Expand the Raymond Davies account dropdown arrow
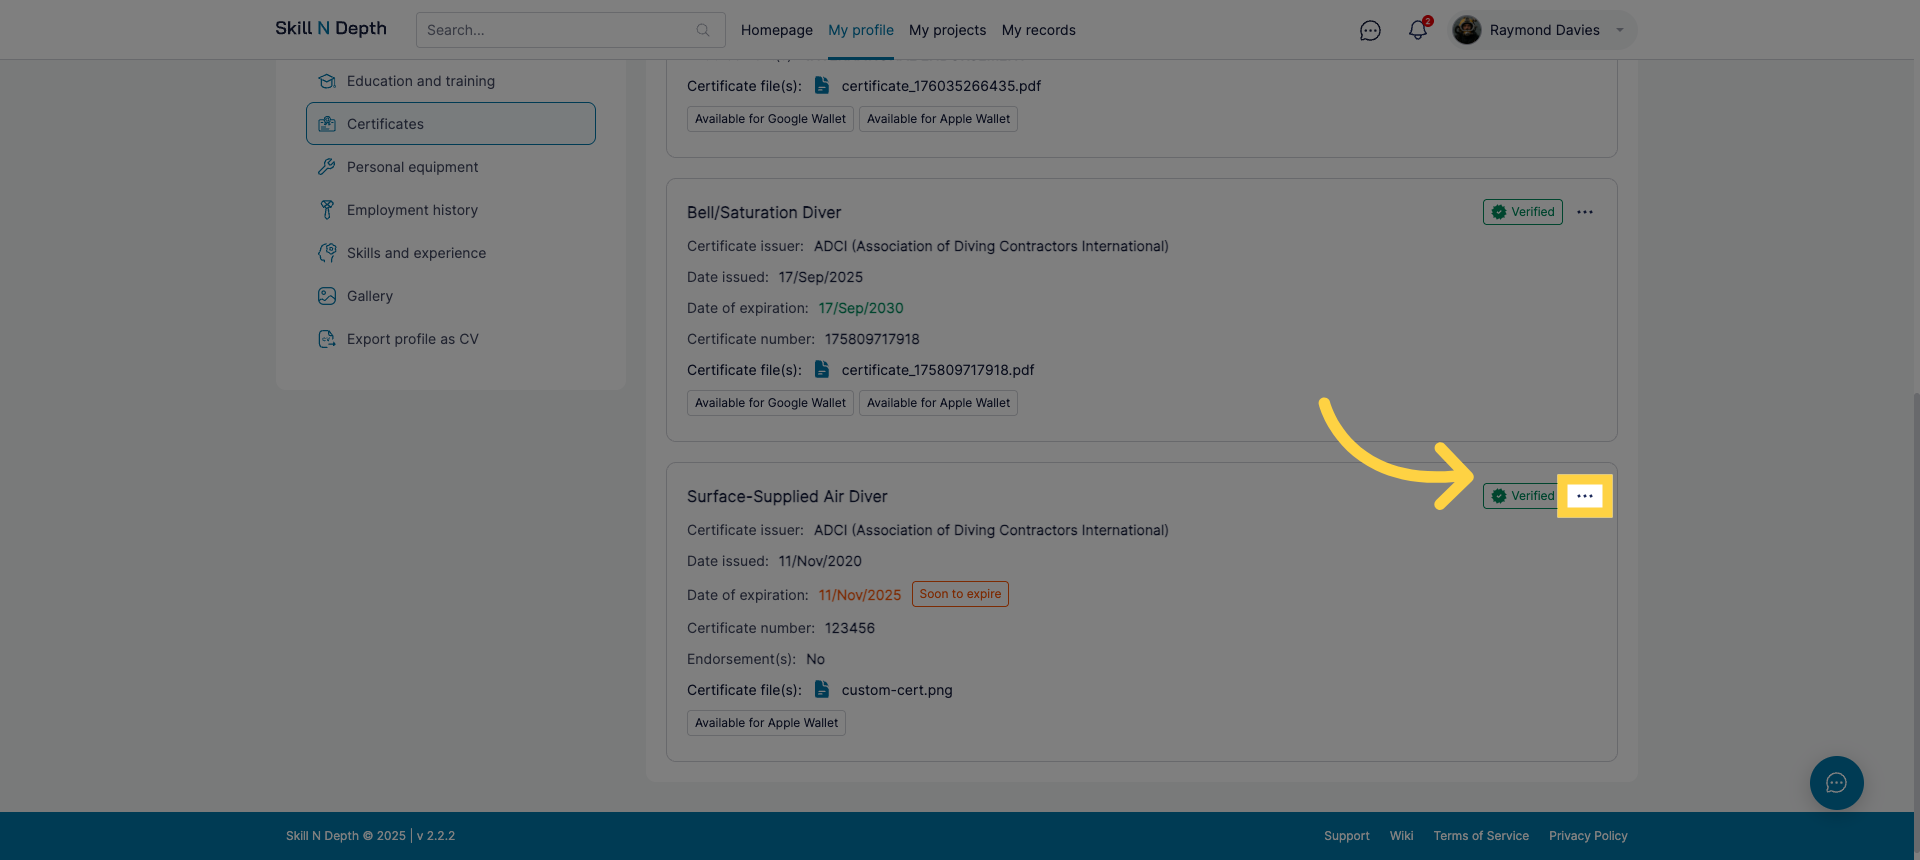 point(1620,30)
